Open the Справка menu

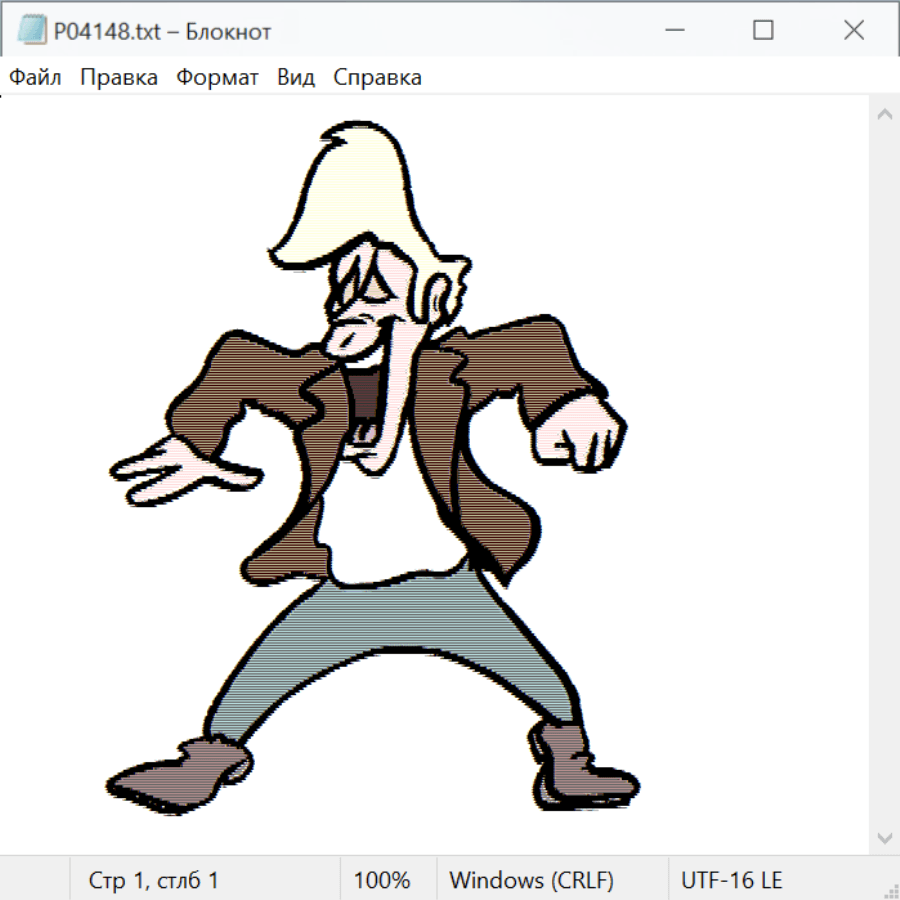point(377,78)
